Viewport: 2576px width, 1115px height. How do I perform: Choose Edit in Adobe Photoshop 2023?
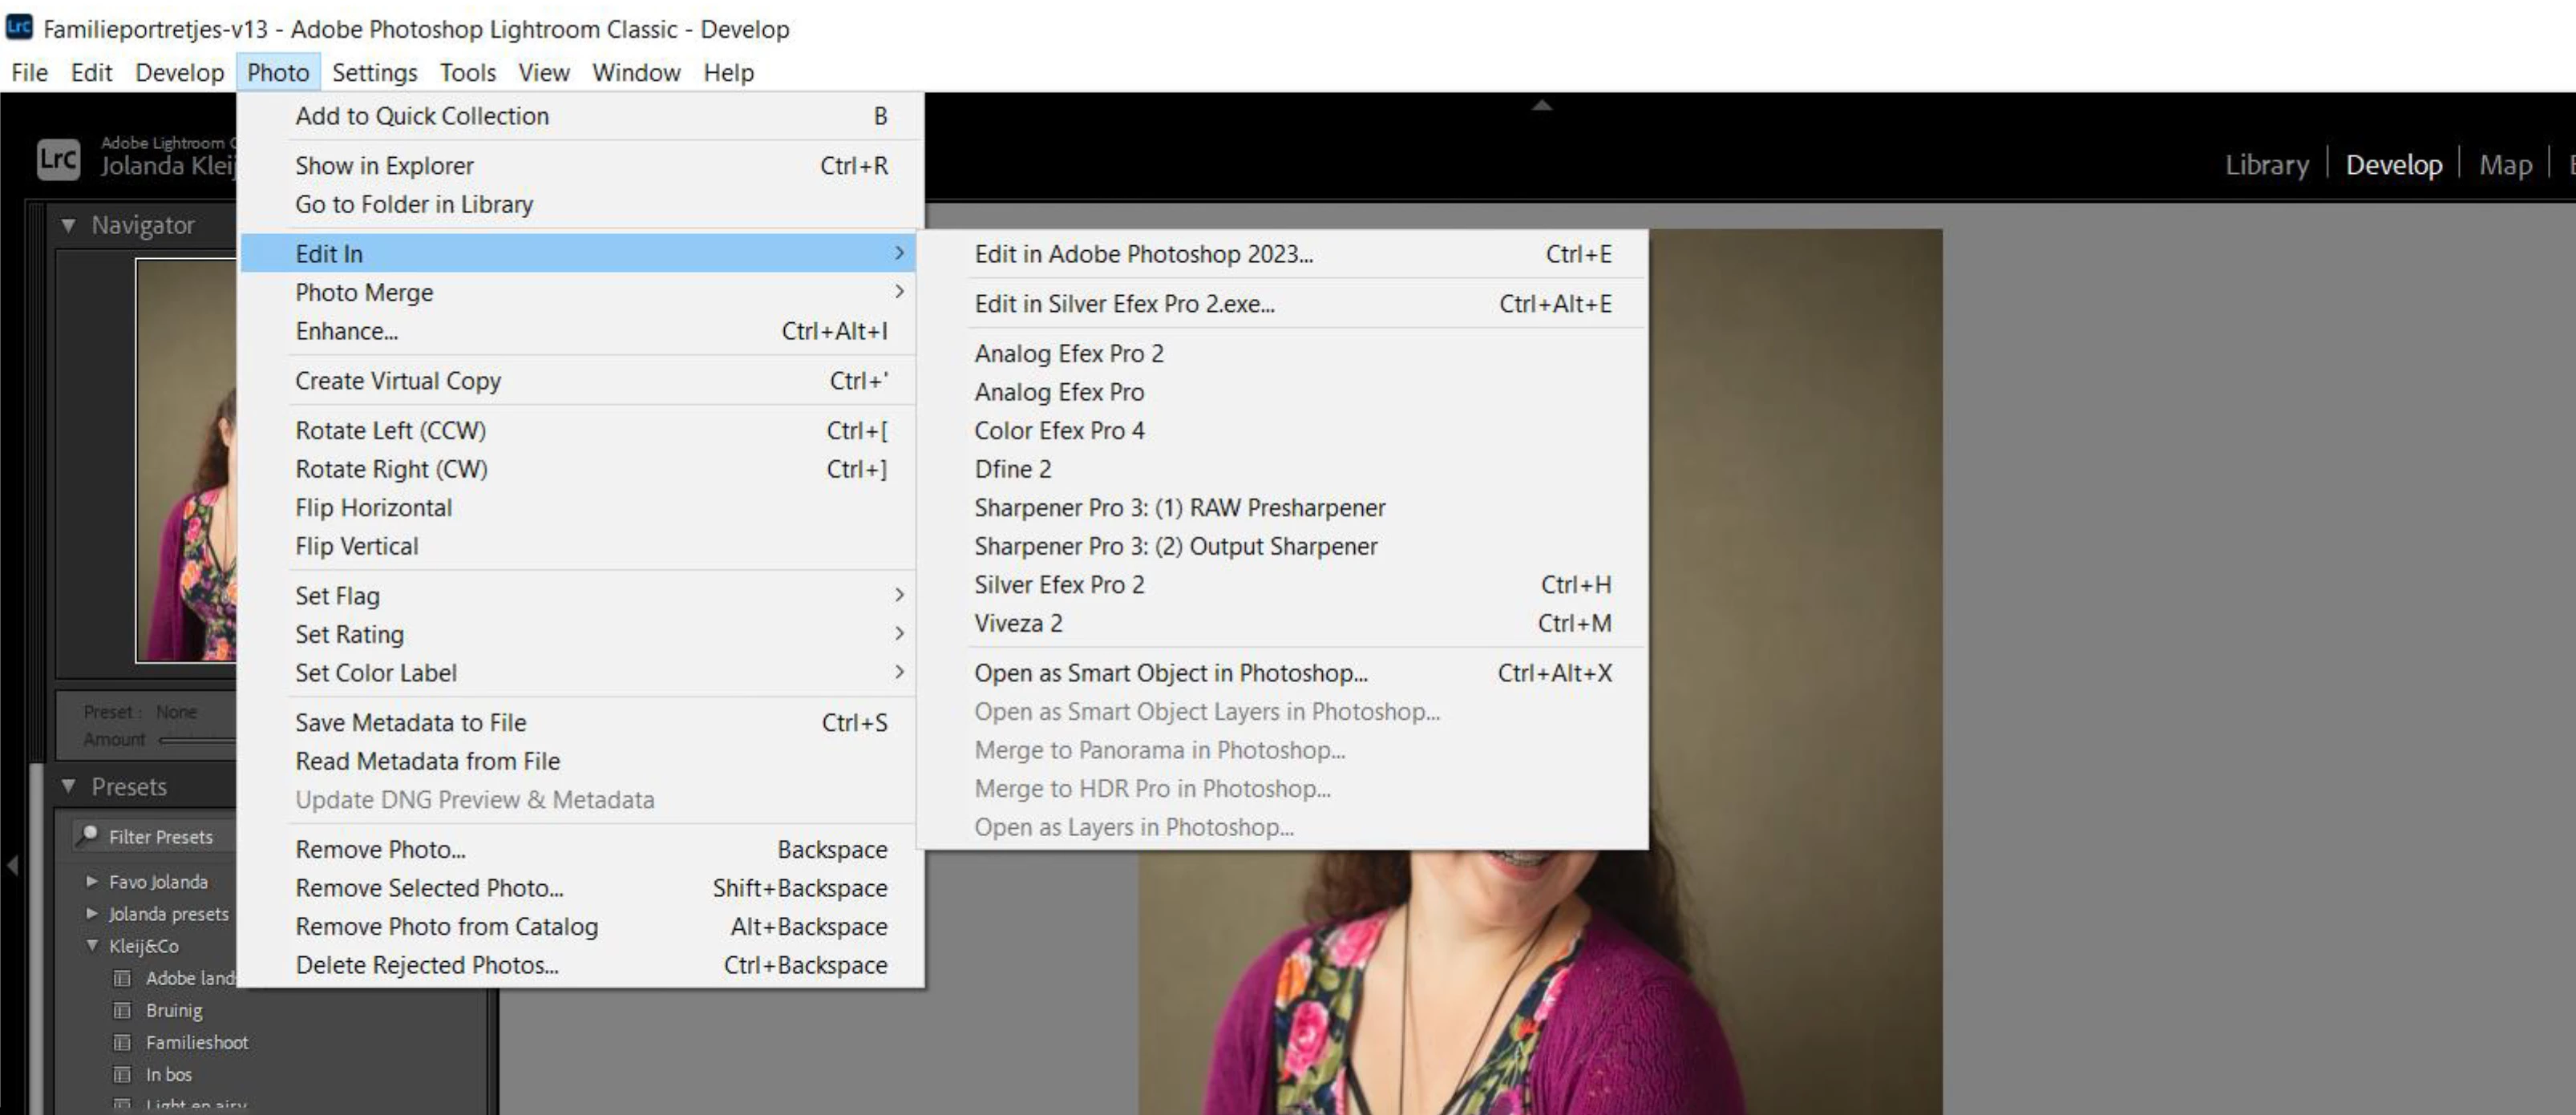pyautogui.click(x=1143, y=254)
